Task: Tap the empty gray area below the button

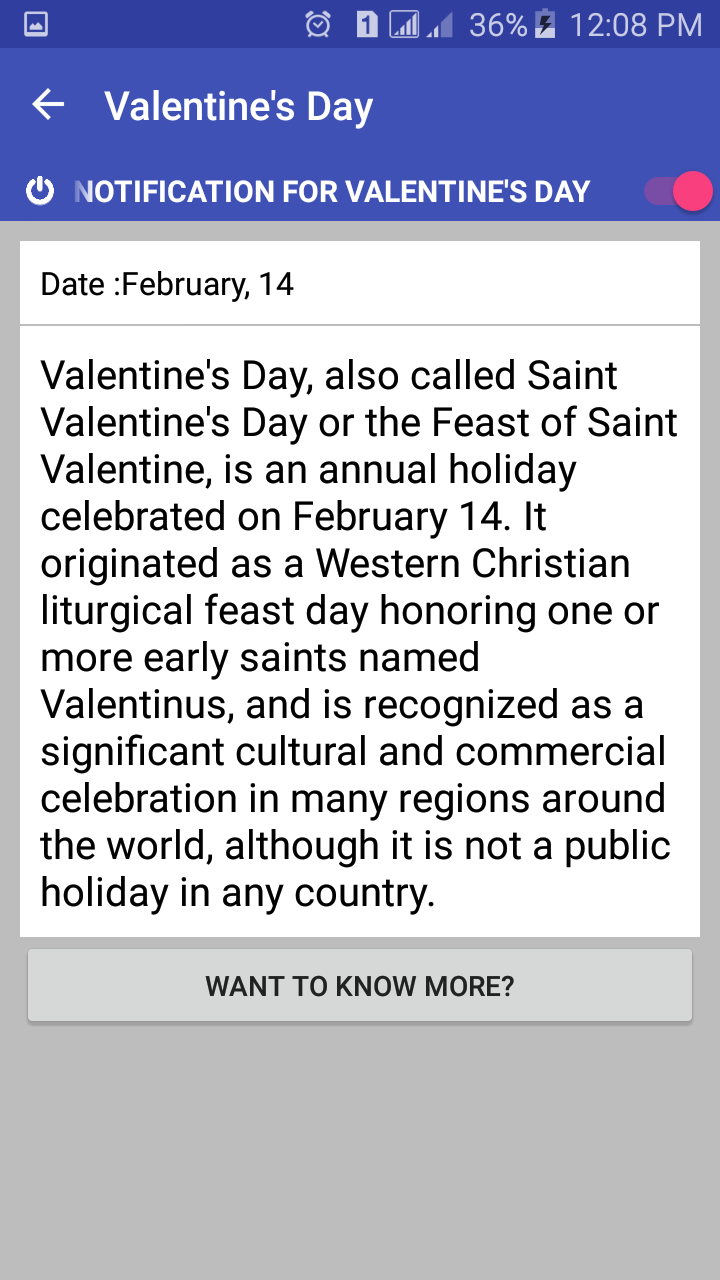Action: [360, 1150]
